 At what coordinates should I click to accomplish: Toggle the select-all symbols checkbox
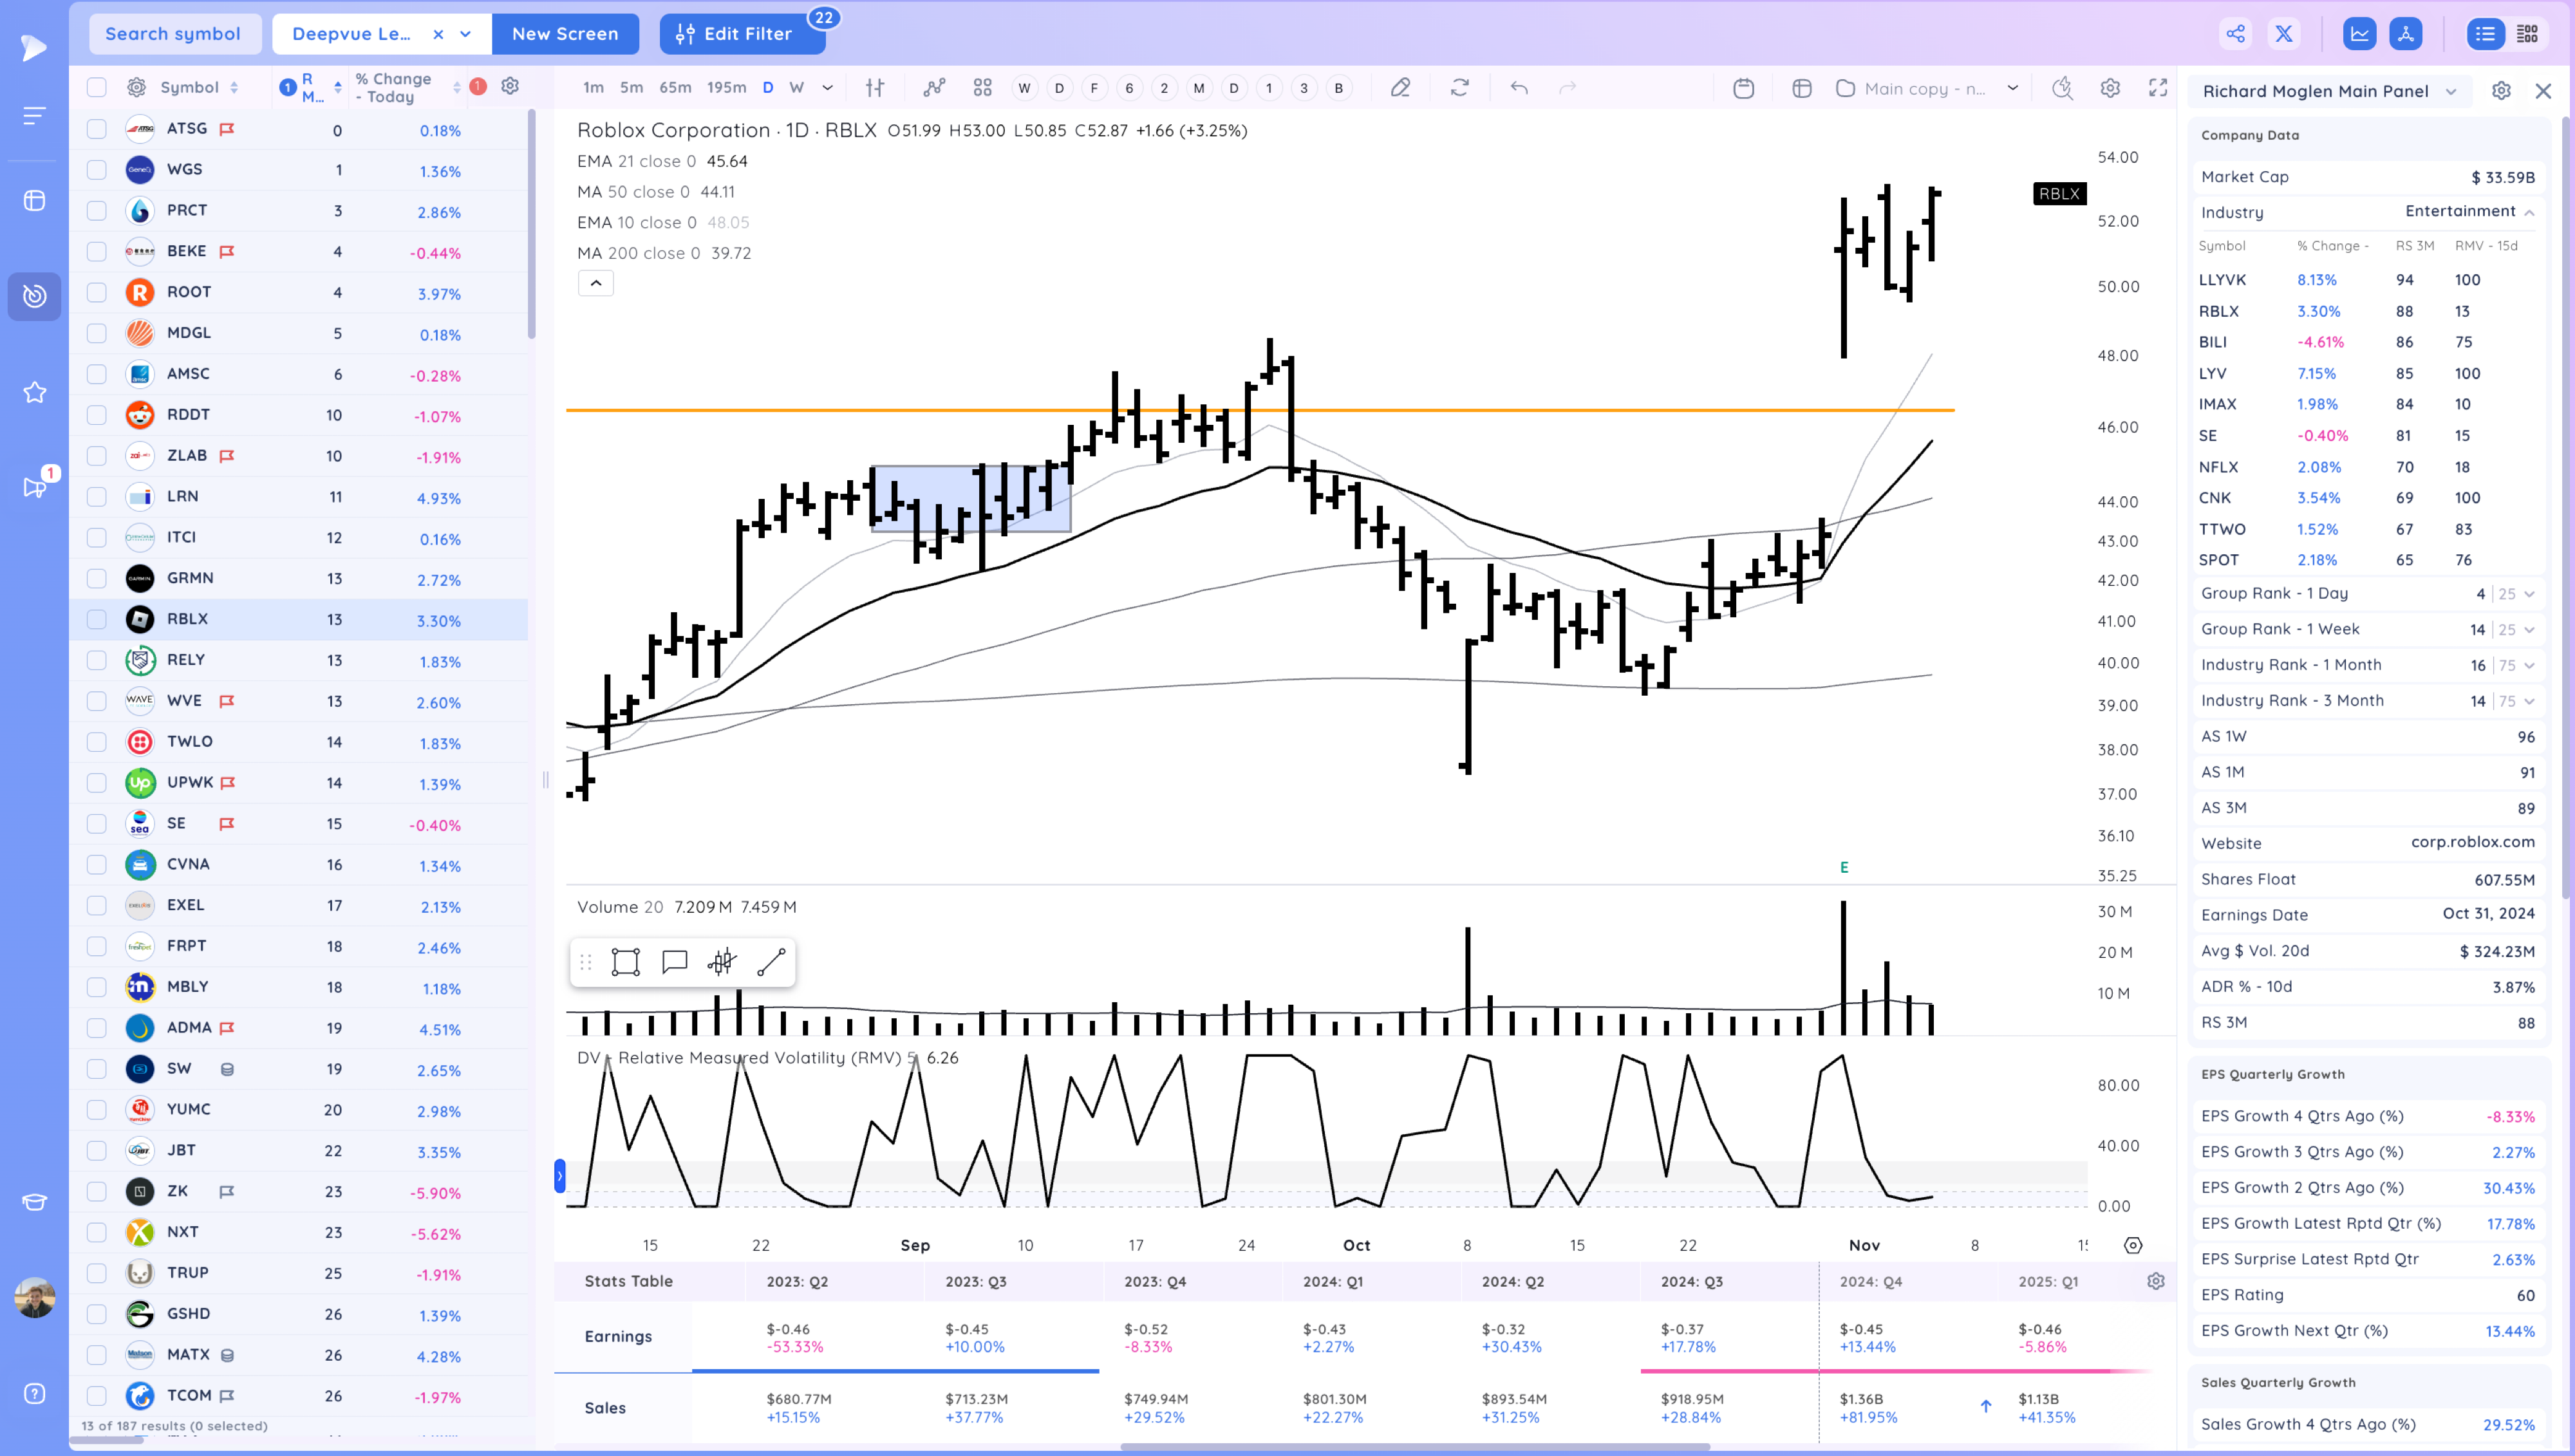[96, 87]
